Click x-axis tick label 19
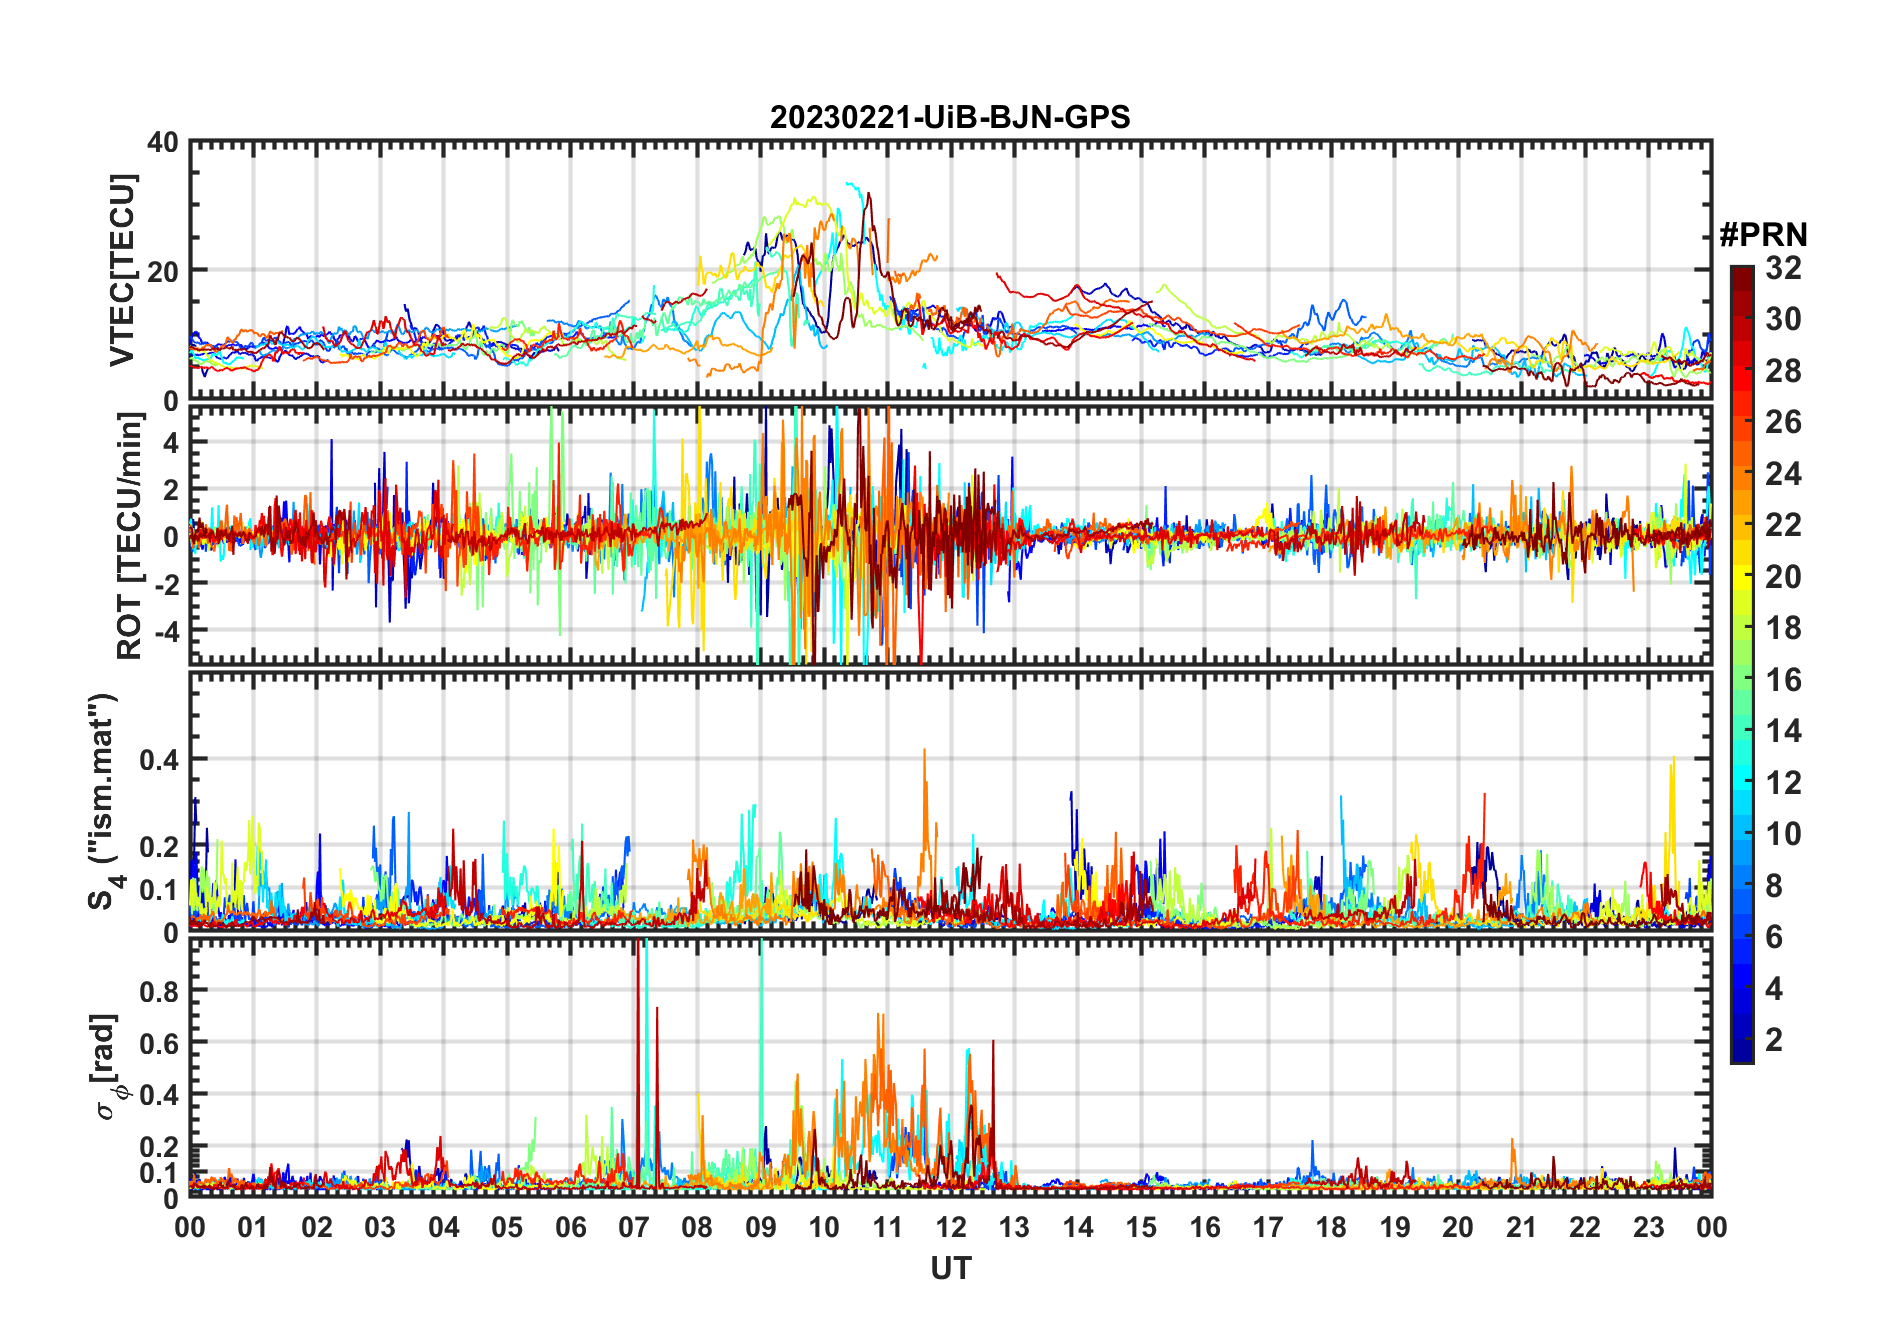Viewport: 1902px width, 1330px height. pyautogui.click(x=1395, y=1227)
